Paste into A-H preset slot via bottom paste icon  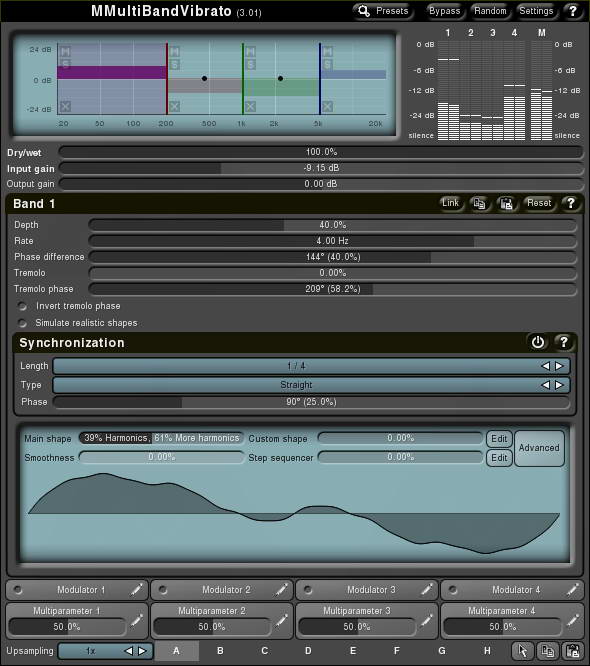pos(572,651)
